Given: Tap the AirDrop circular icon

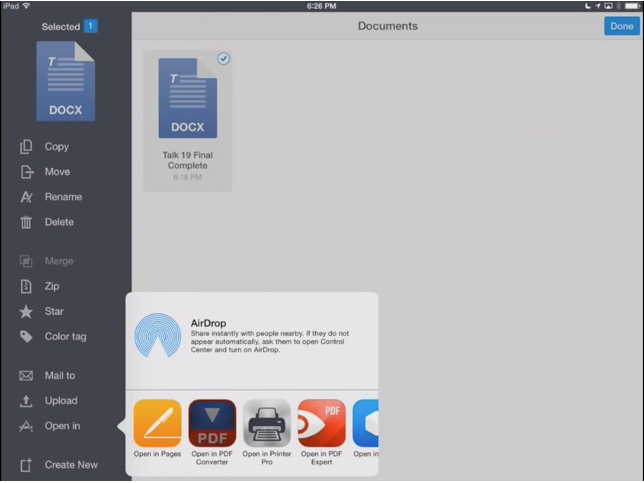Looking at the screenshot, I should [x=158, y=336].
